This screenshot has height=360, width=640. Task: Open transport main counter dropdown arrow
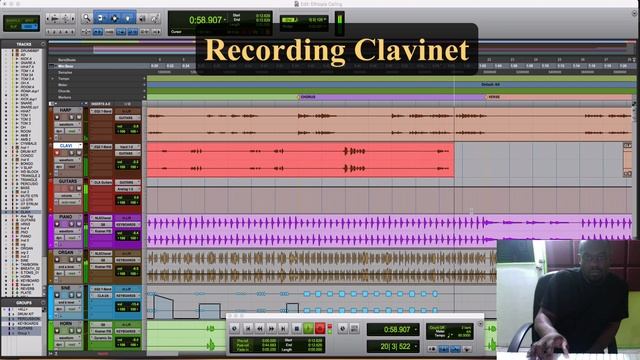click(x=416, y=329)
